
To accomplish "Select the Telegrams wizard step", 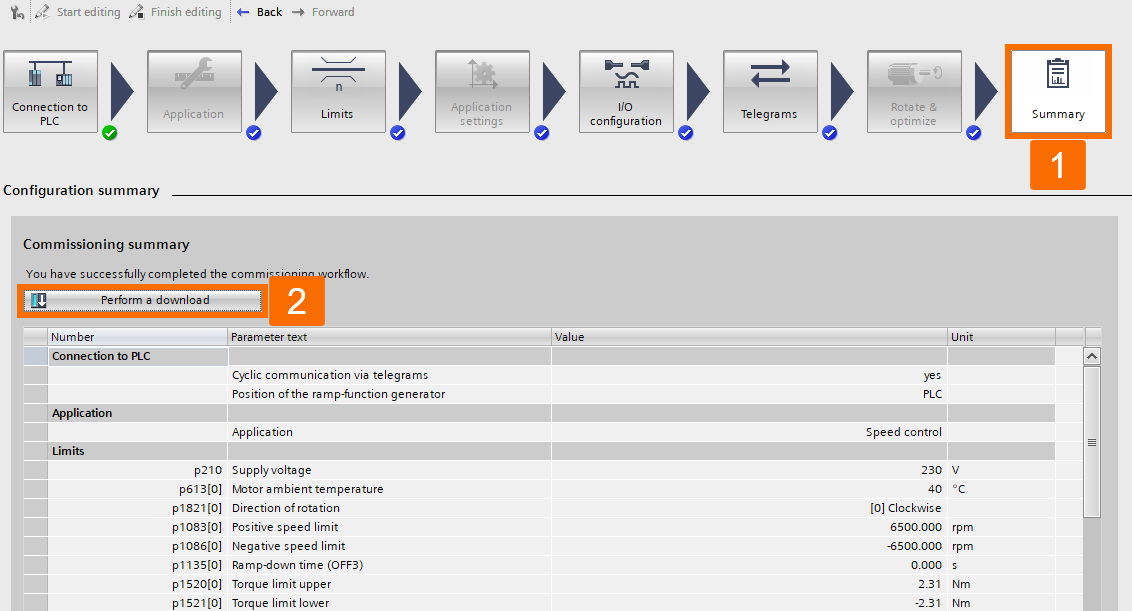I will 770,91.
